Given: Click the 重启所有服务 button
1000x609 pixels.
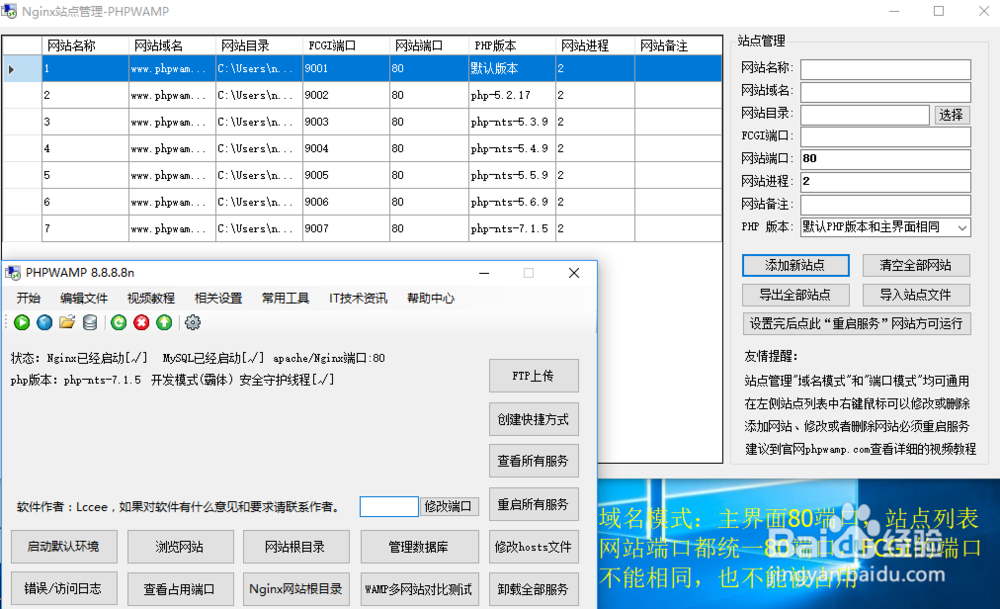Looking at the screenshot, I should [x=533, y=505].
